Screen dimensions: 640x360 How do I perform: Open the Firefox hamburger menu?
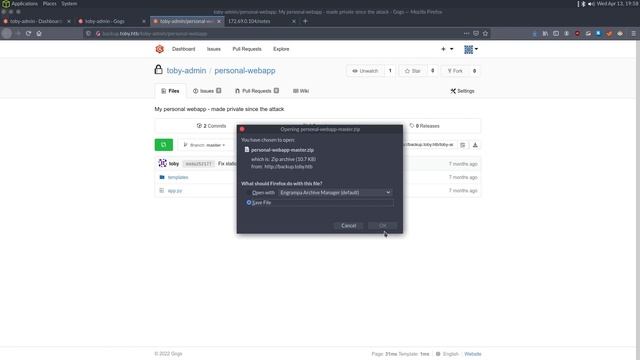(x=633, y=33)
